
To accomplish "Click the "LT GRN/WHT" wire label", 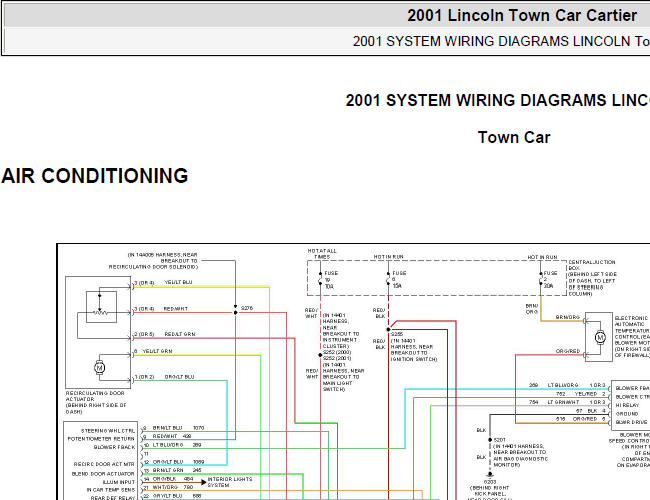I will [x=563, y=402].
